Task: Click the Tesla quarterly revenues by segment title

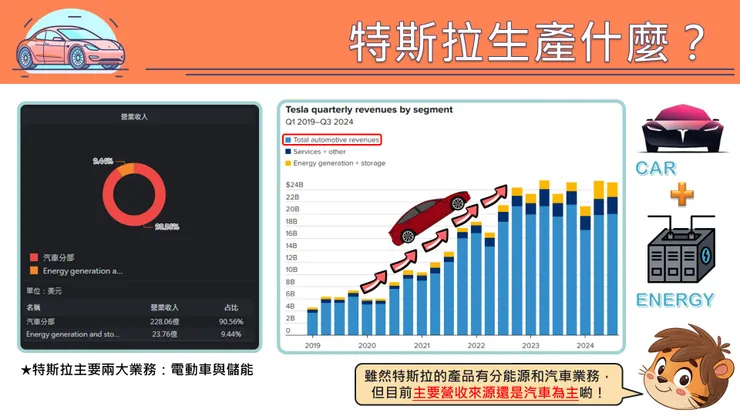Action: 369,110
